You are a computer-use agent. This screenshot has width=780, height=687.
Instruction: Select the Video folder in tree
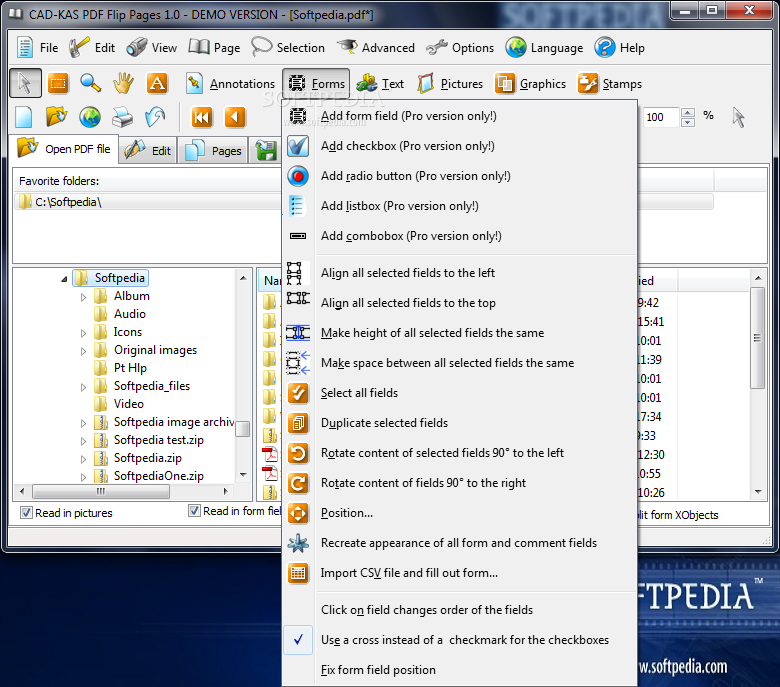pos(129,404)
